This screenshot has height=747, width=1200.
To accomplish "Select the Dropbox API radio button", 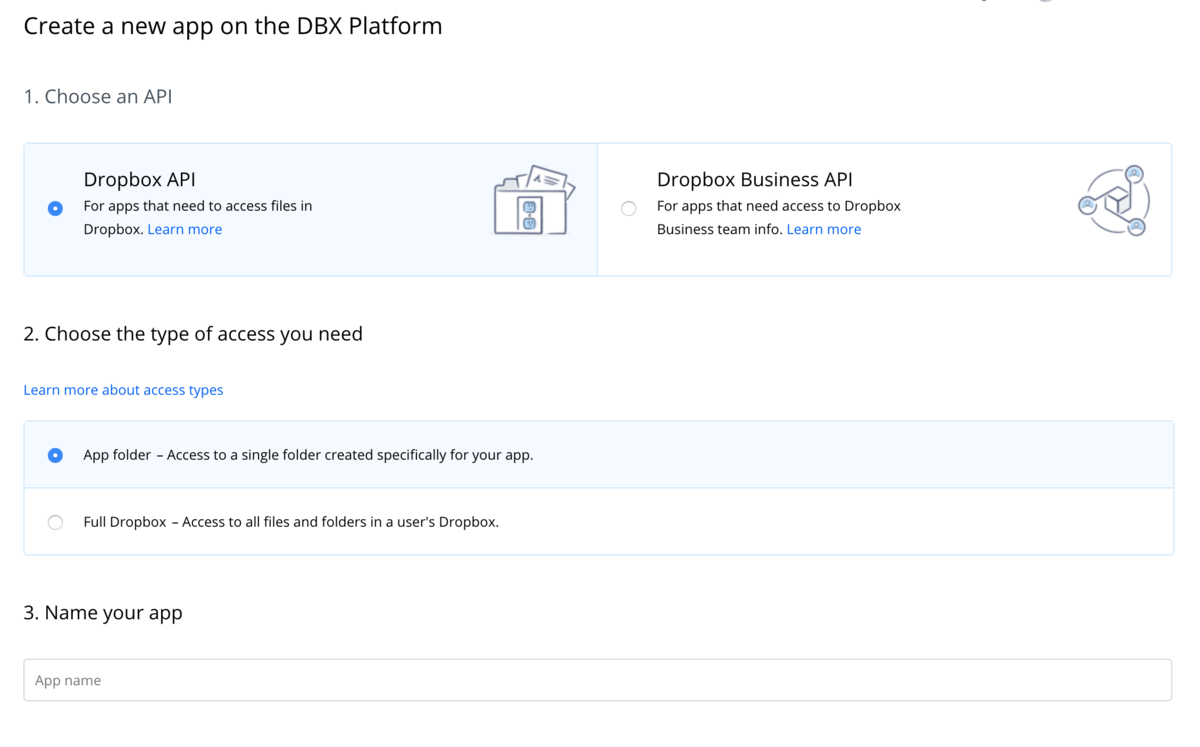I will coord(55,208).
